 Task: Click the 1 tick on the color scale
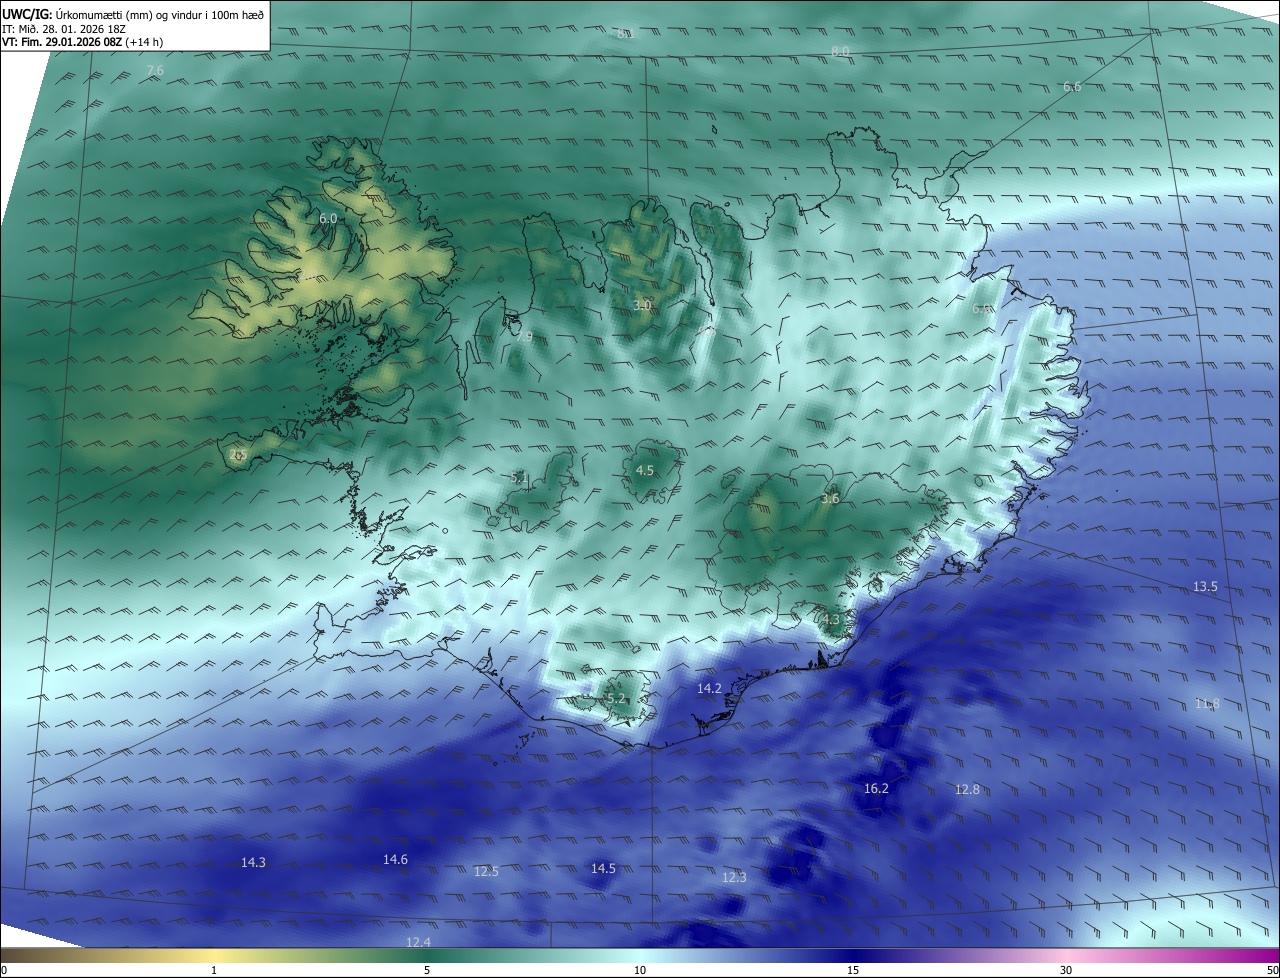tap(214, 970)
